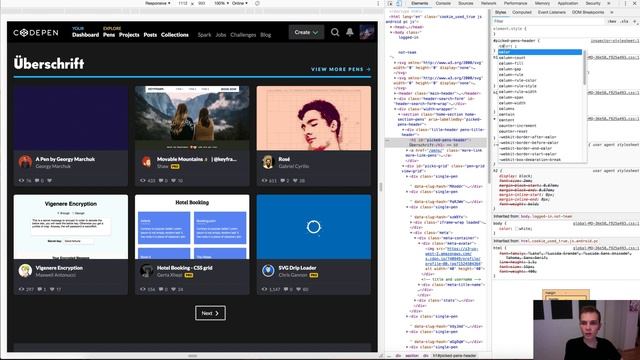The image size is (640, 360).
Task: Select column-count in autocomplete list
Action: [x=540, y=58]
